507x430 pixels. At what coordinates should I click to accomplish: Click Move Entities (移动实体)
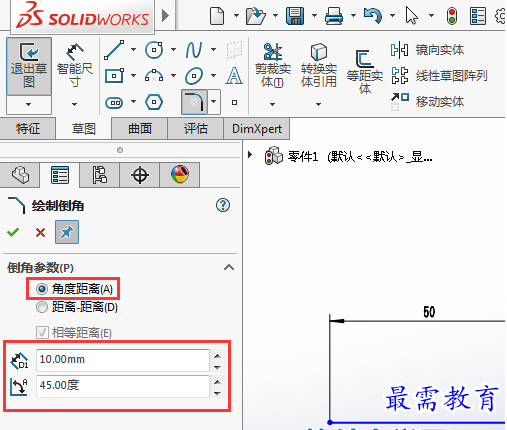[x=428, y=101]
